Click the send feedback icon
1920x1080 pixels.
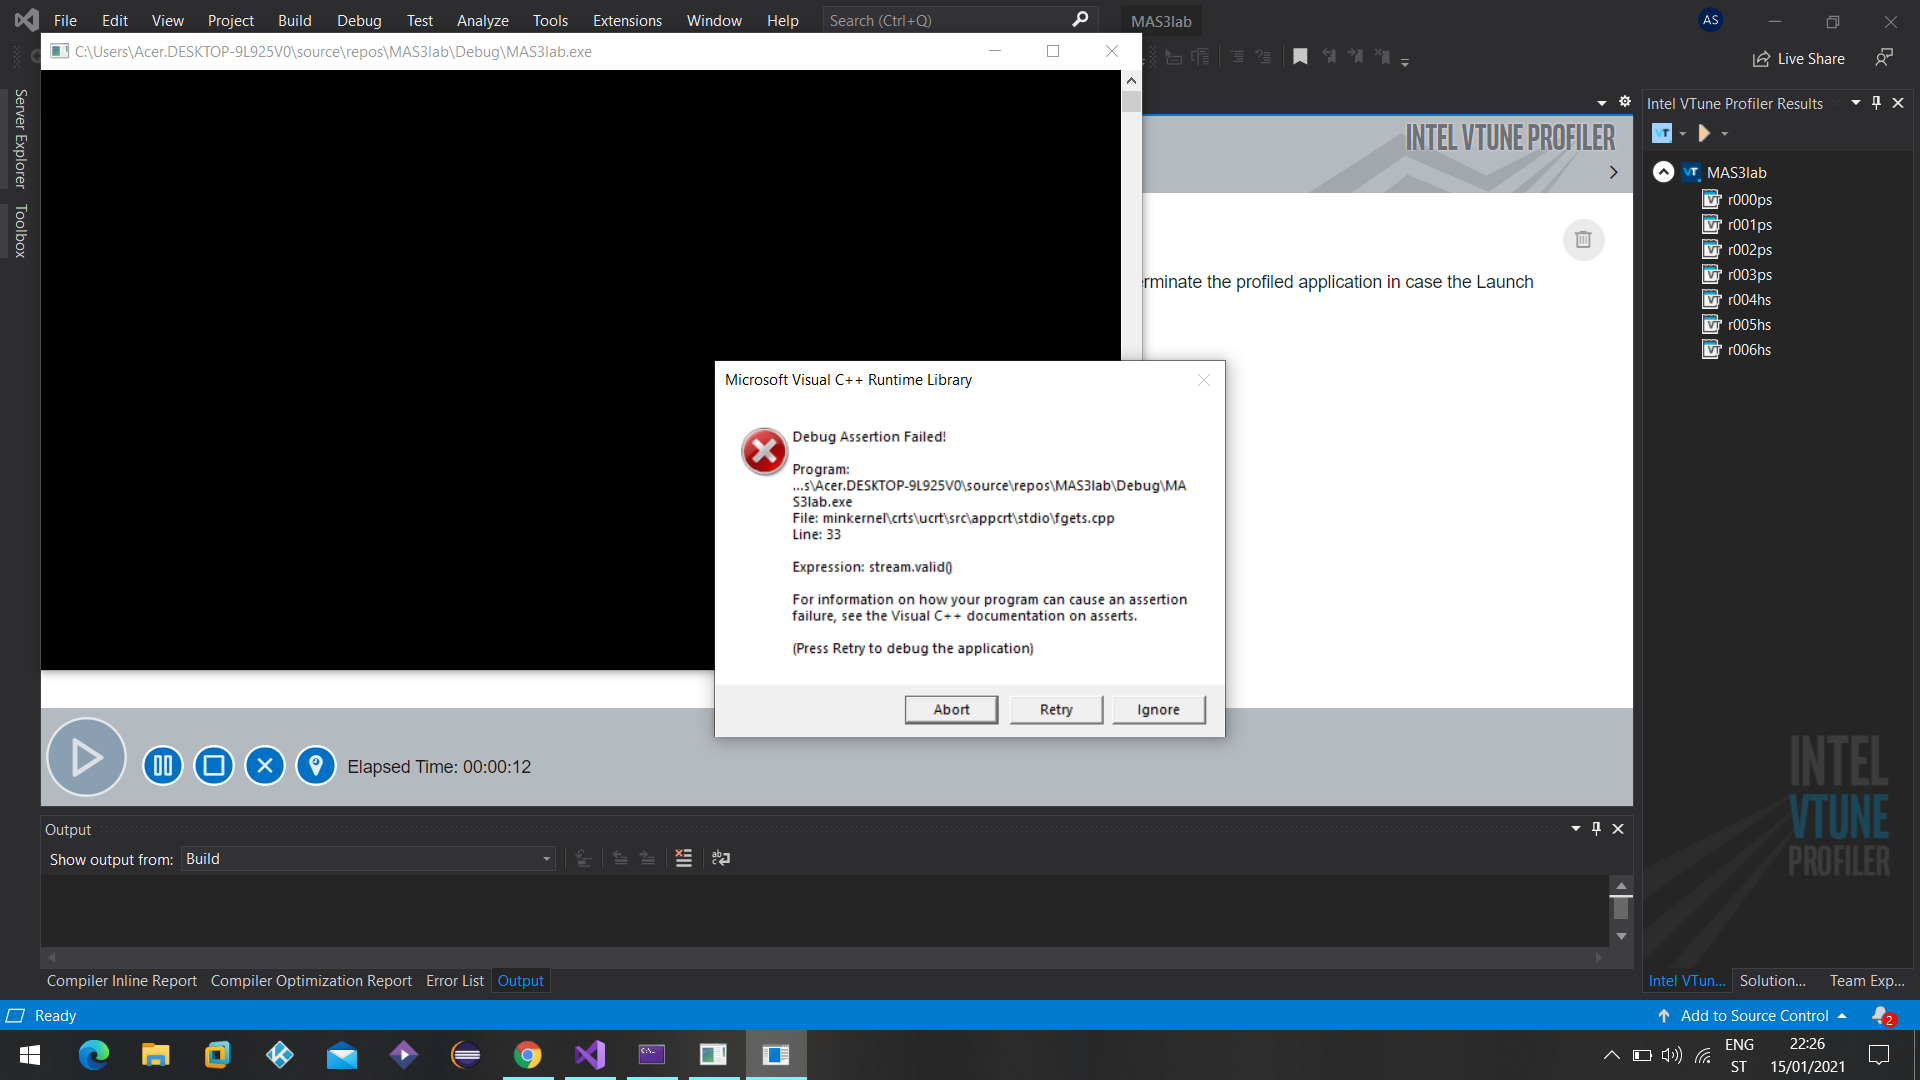1884,58
